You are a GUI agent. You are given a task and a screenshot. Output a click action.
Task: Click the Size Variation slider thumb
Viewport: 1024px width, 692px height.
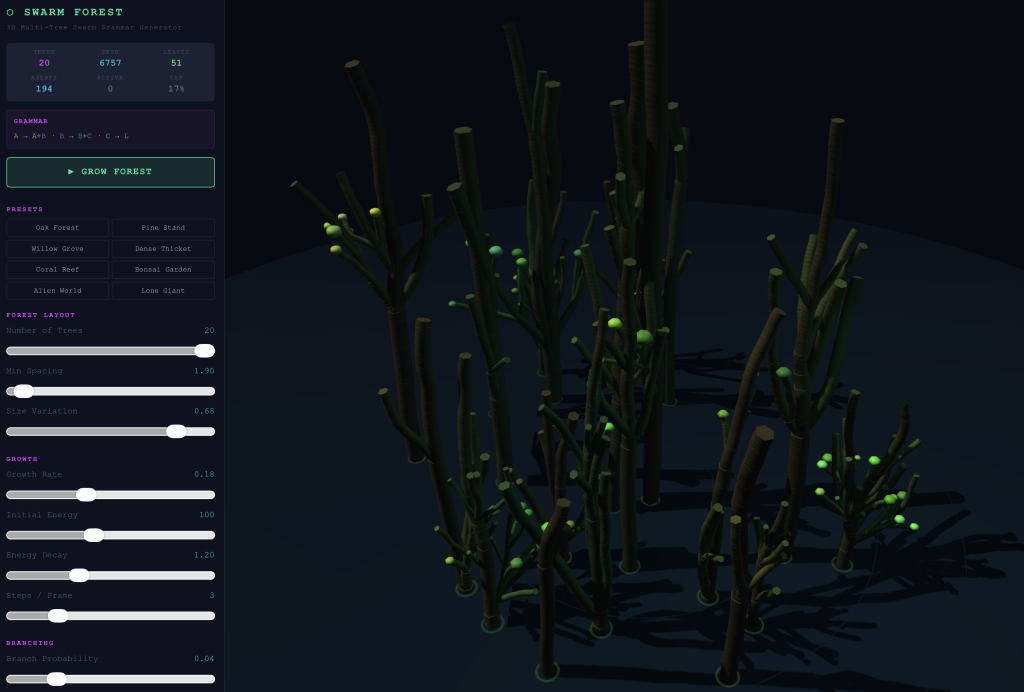point(176,432)
